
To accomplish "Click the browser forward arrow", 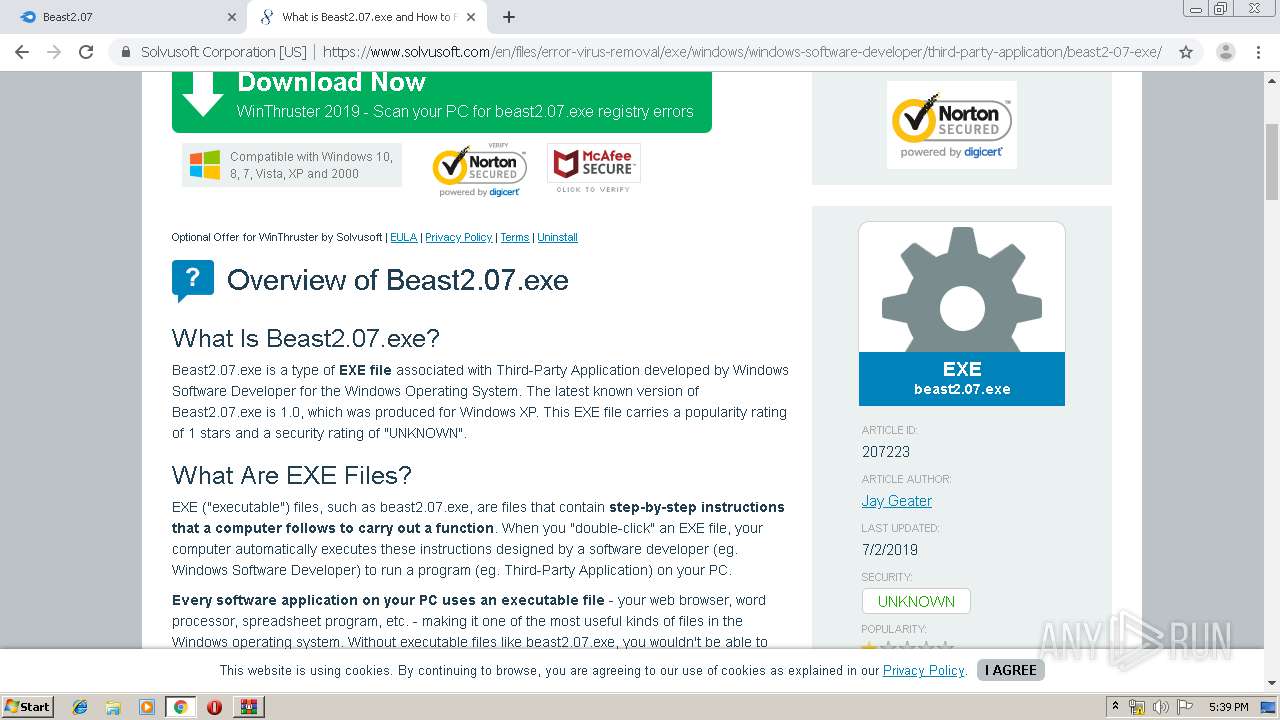I will click(54, 52).
